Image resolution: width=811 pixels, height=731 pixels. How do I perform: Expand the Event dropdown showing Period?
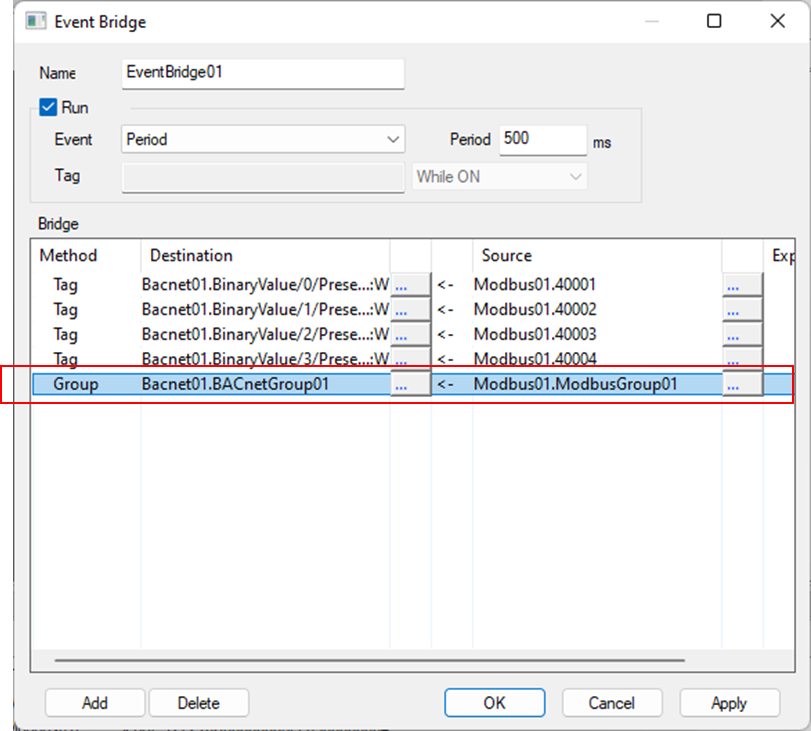263,140
